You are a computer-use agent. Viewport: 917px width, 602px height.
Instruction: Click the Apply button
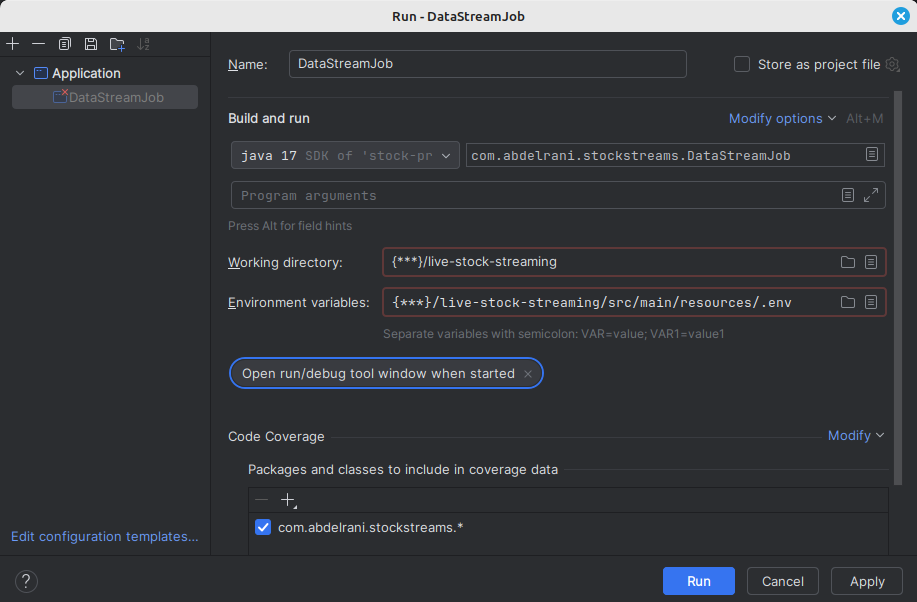[867, 581]
